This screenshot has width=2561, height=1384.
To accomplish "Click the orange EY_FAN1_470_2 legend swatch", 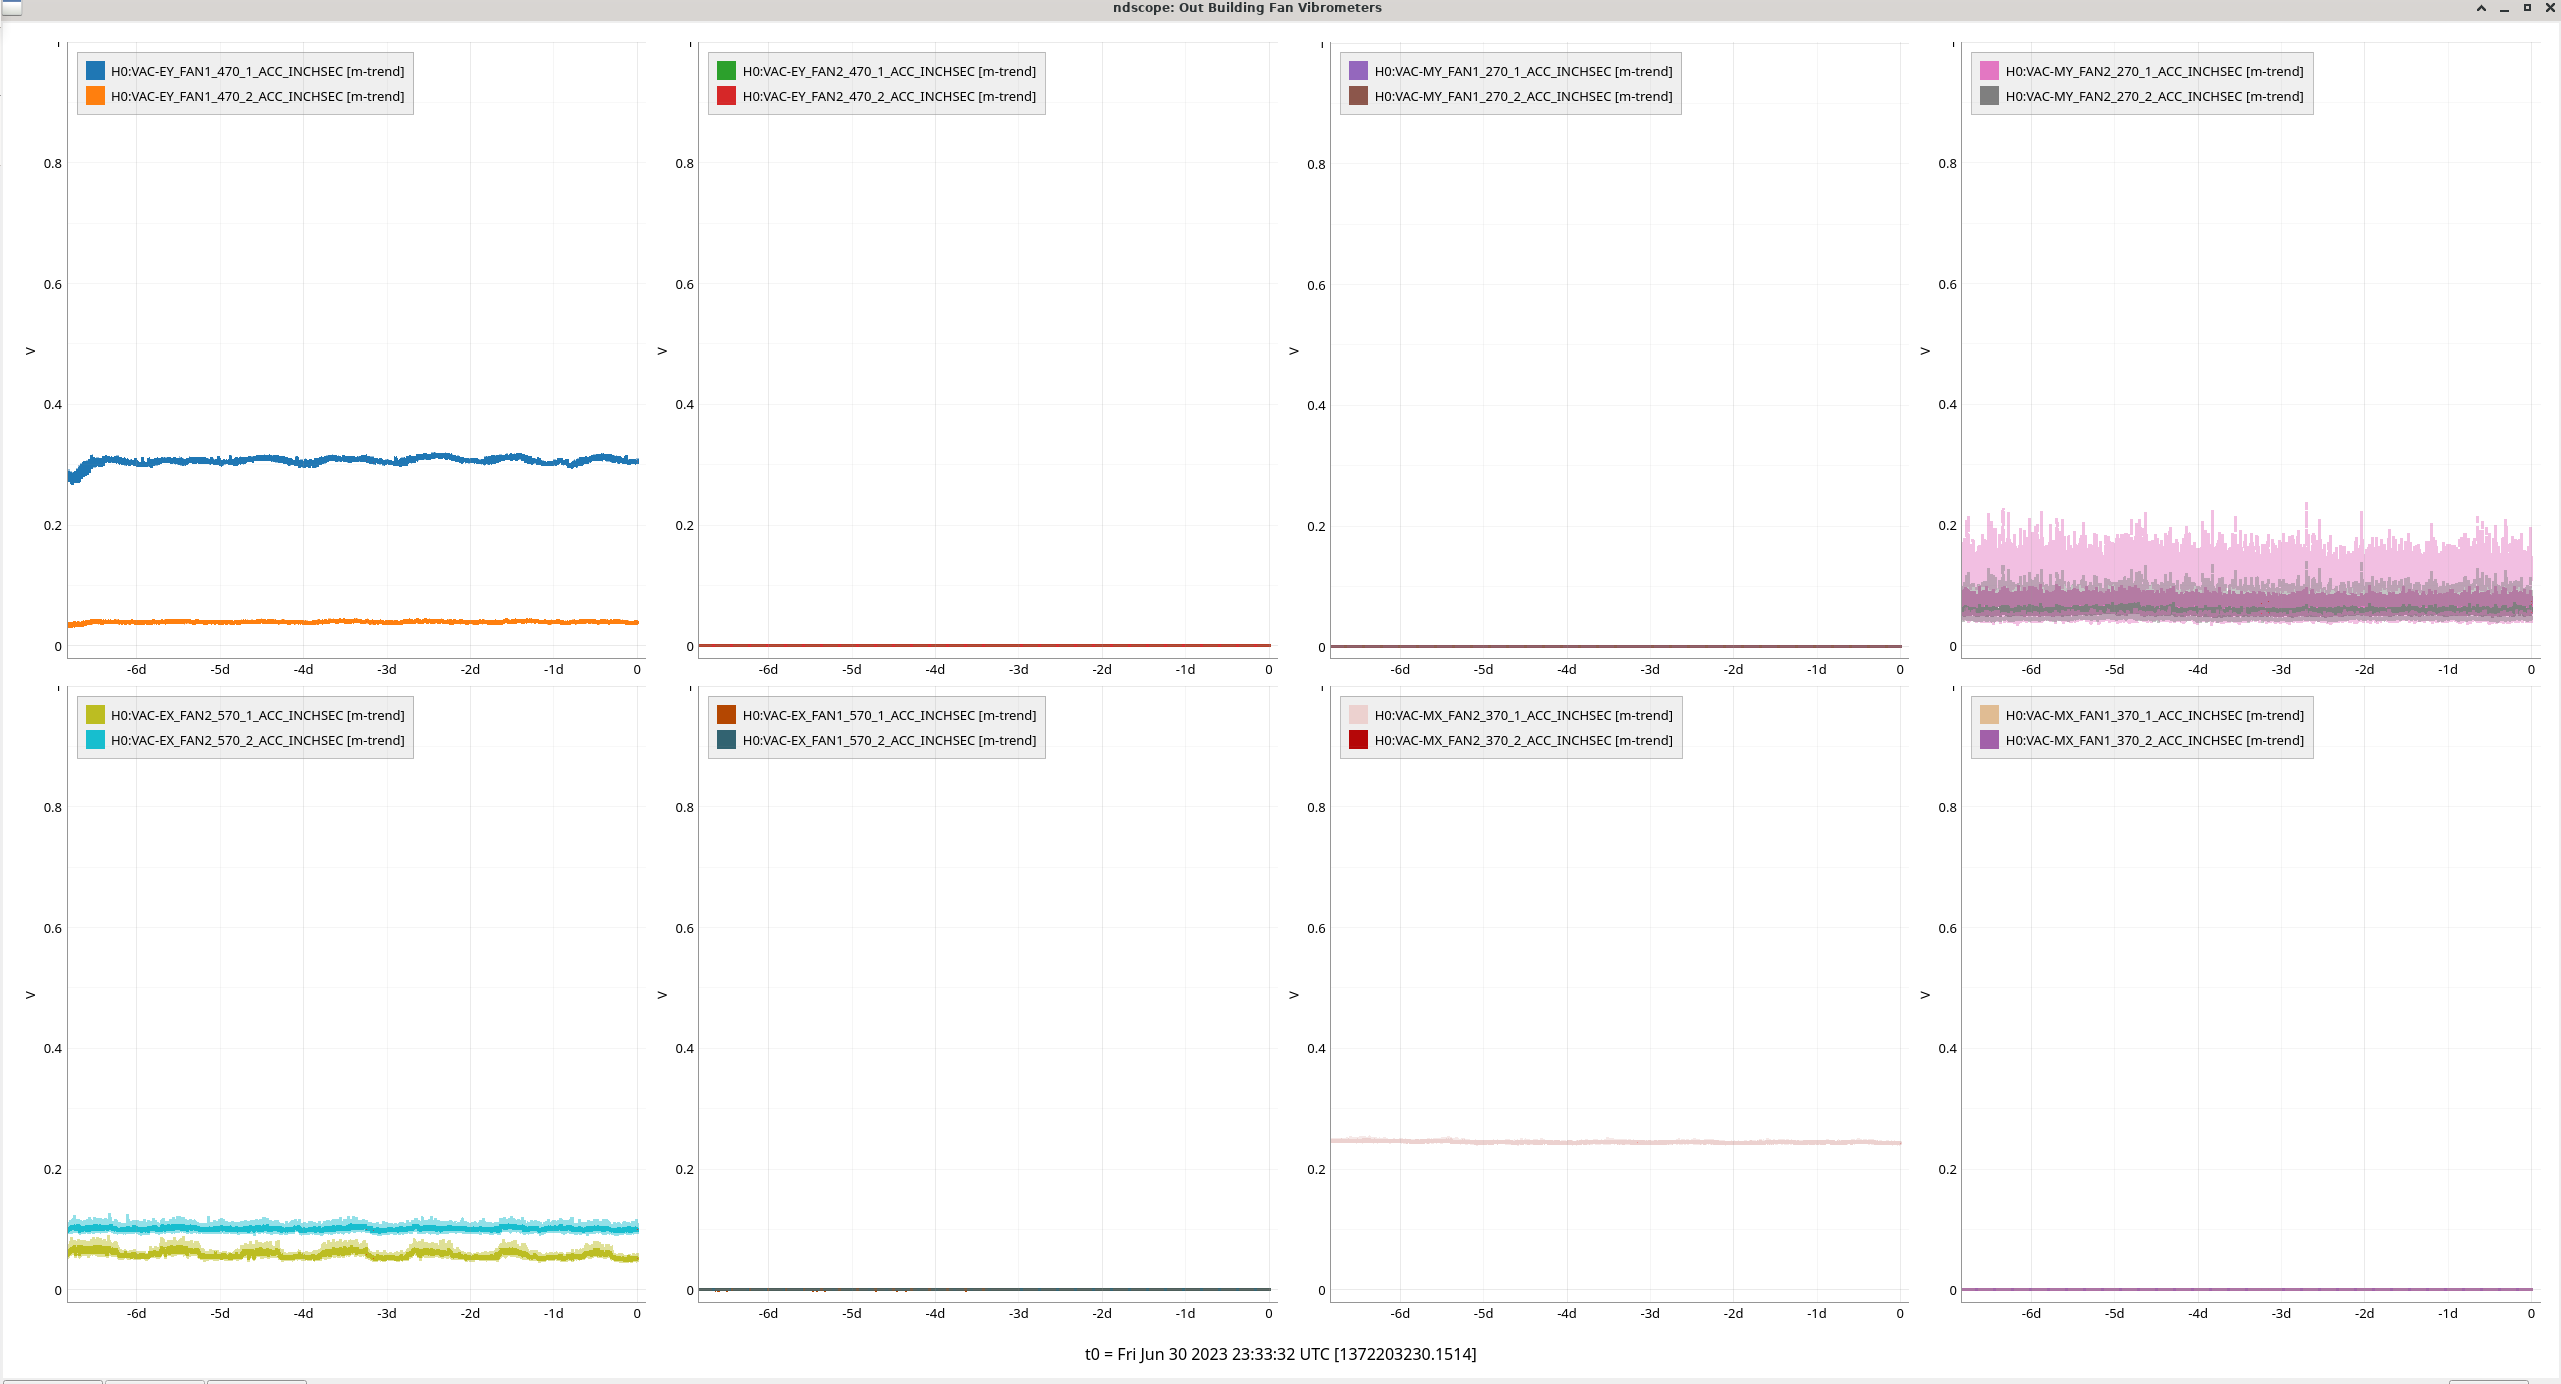I will pyautogui.click(x=95, y=96).
